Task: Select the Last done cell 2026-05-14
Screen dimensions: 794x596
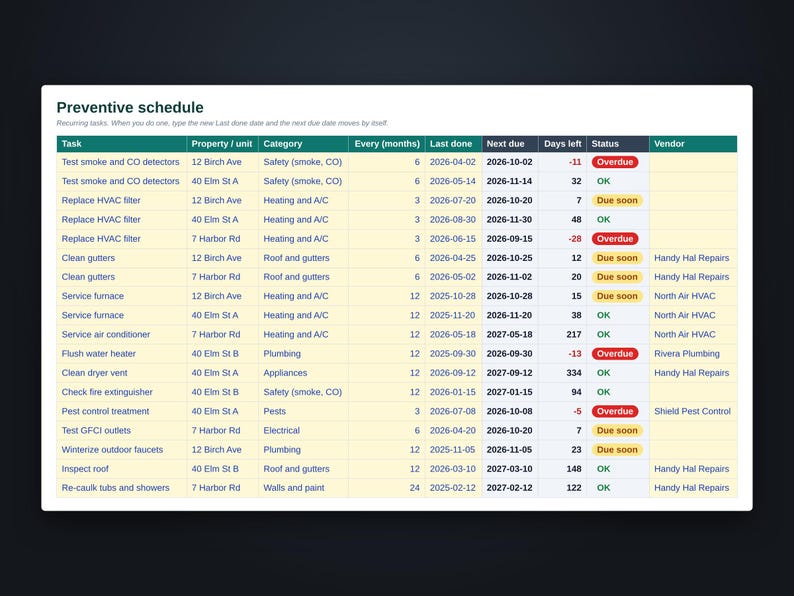Action: [453, 181]
